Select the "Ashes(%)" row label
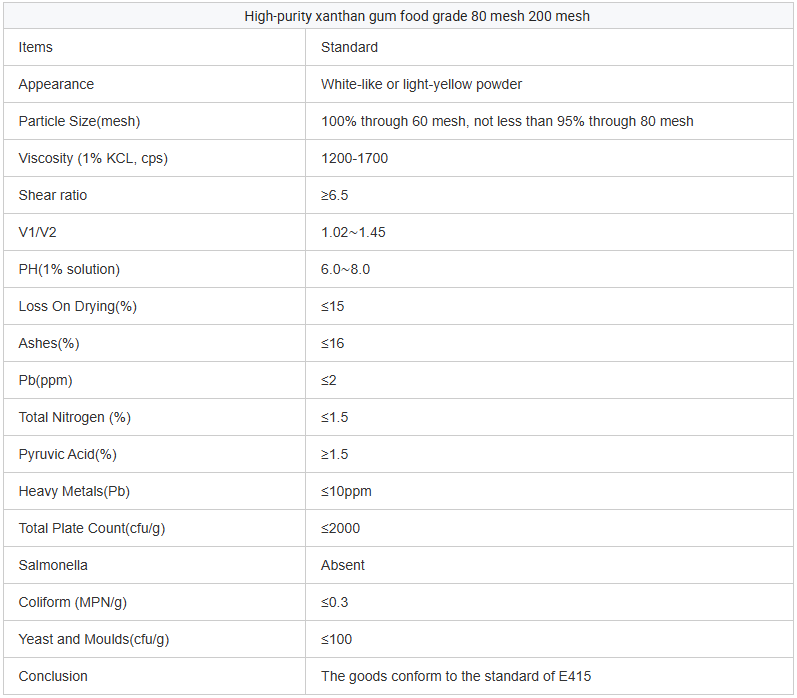The height and width of the screenshot is (698, 797). point(49,343)
